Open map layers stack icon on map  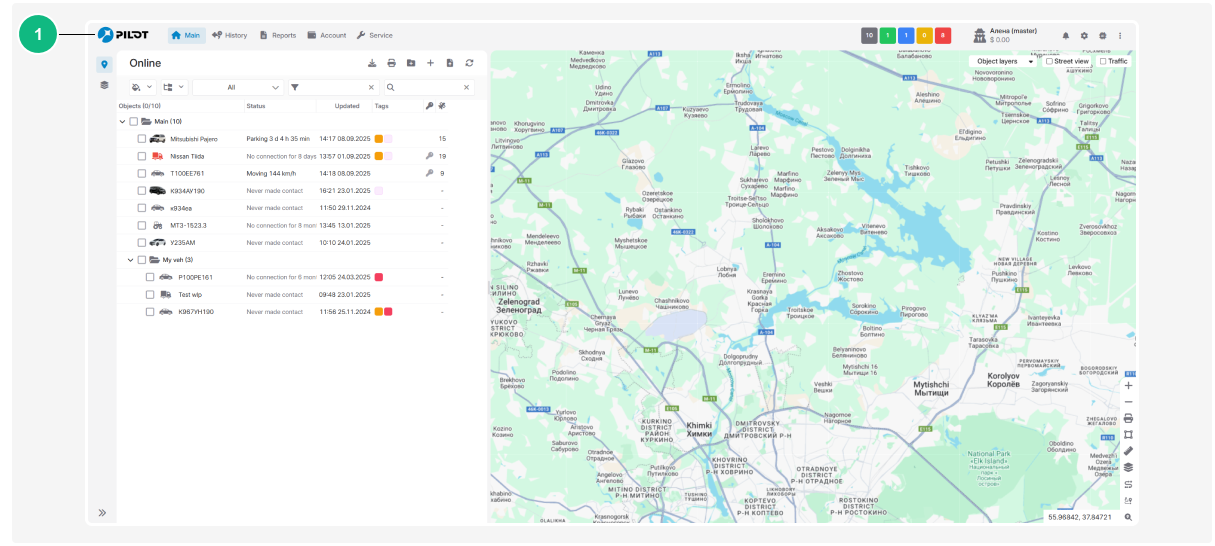click(x=1128, y=466)
